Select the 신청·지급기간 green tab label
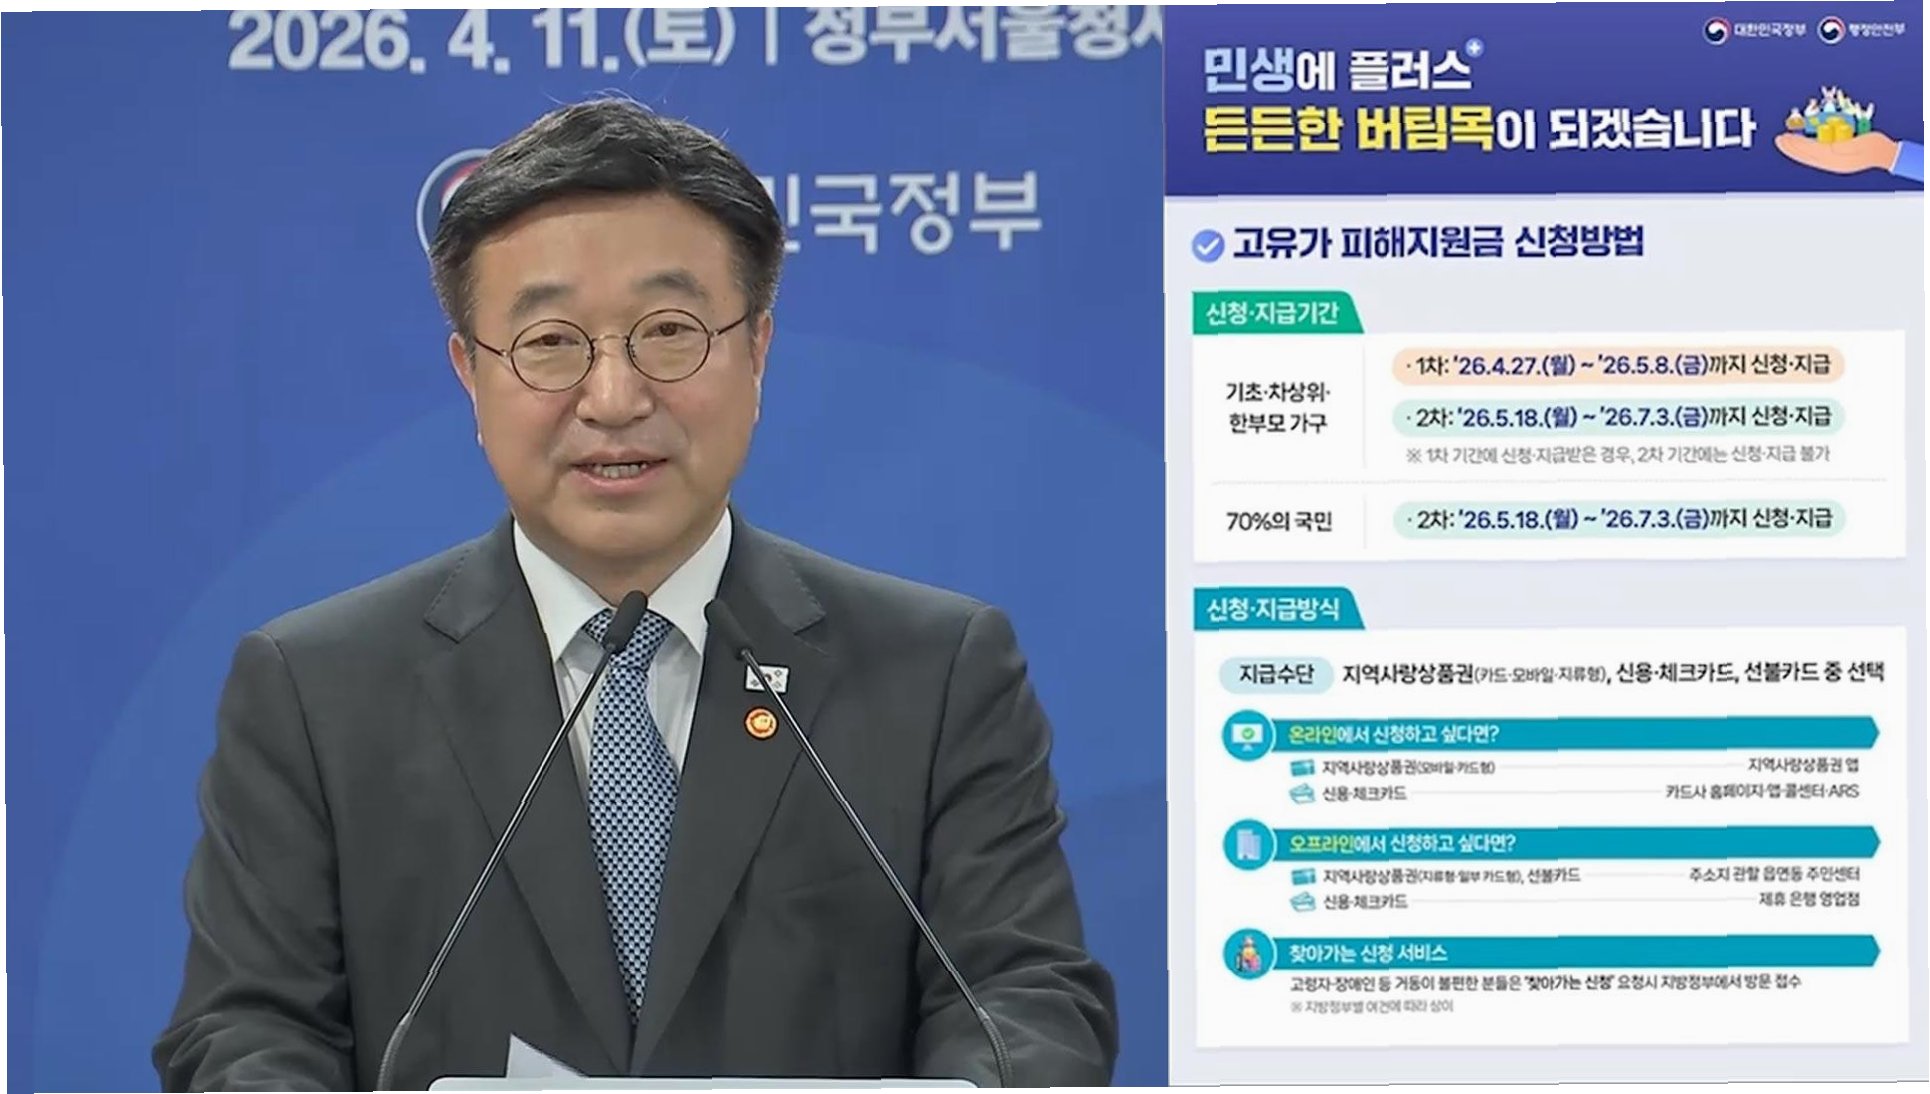 click(x=1272, y=313)
